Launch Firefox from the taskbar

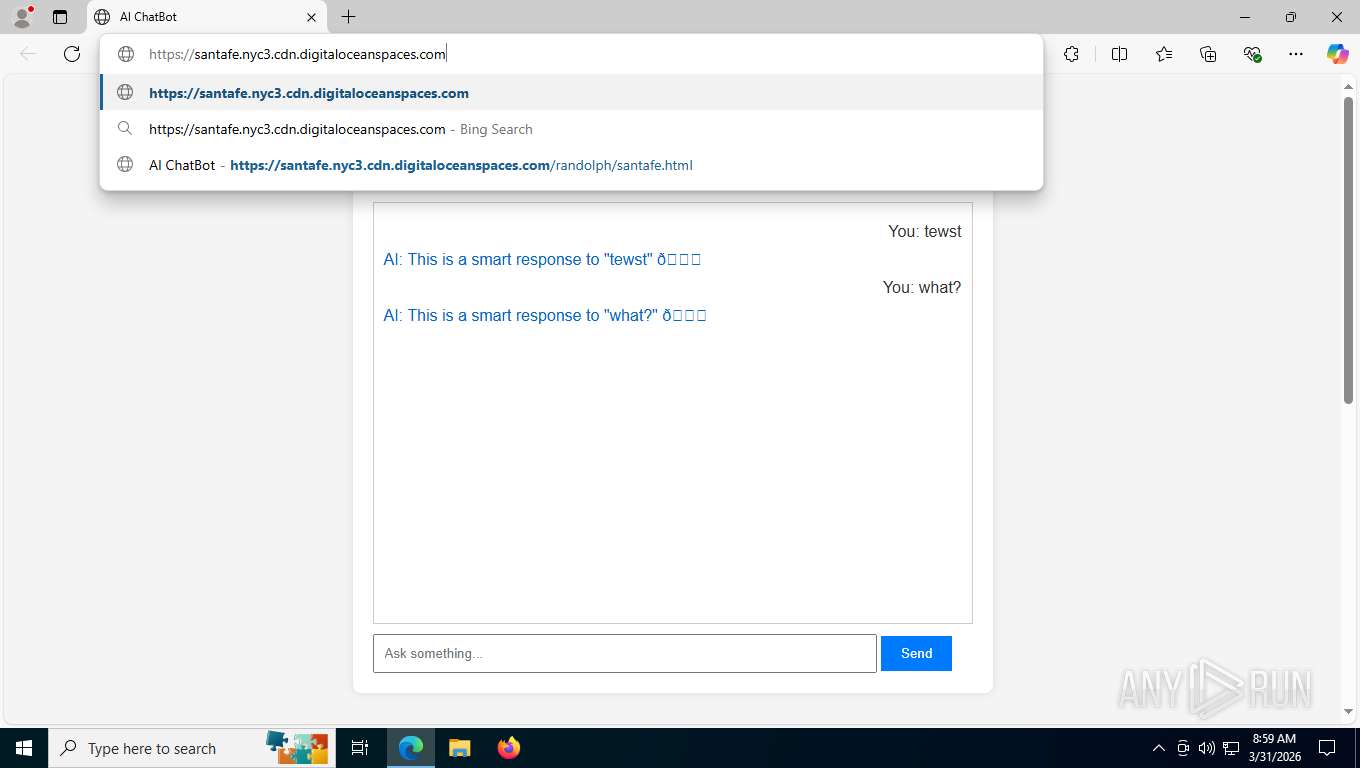(509, 748)
